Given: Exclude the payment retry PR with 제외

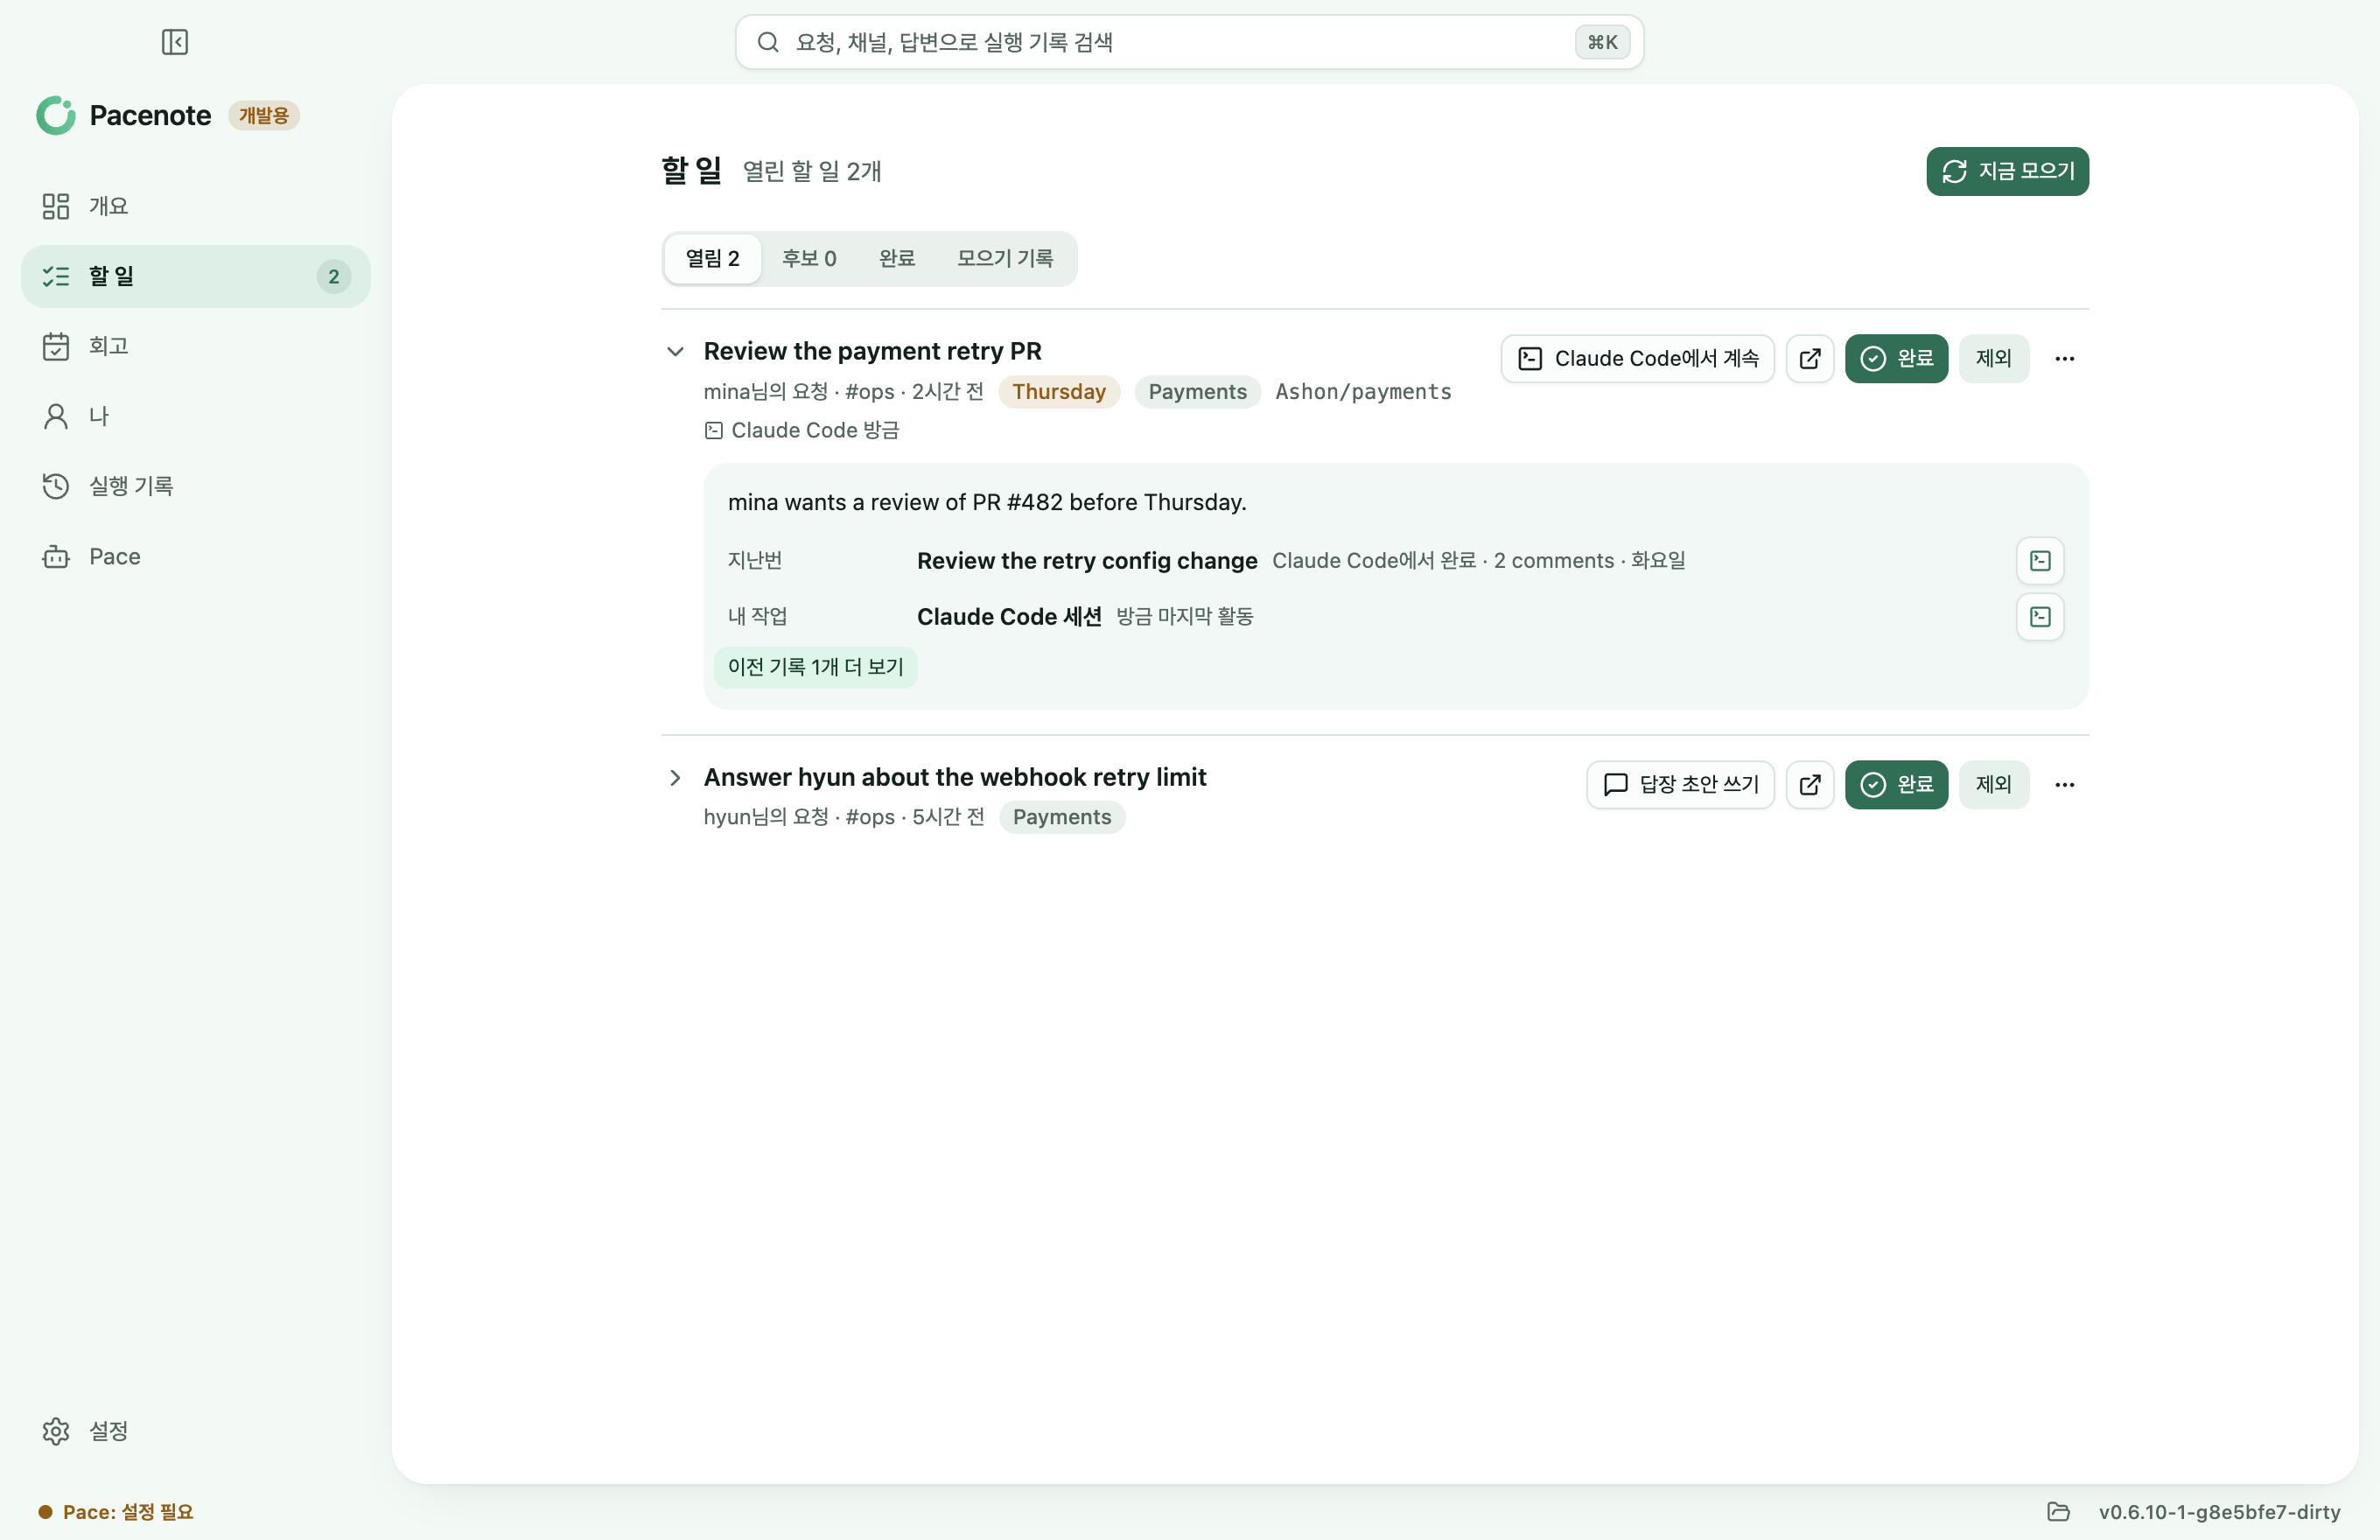Looking at the screenshot, I should coord(1993,359).
